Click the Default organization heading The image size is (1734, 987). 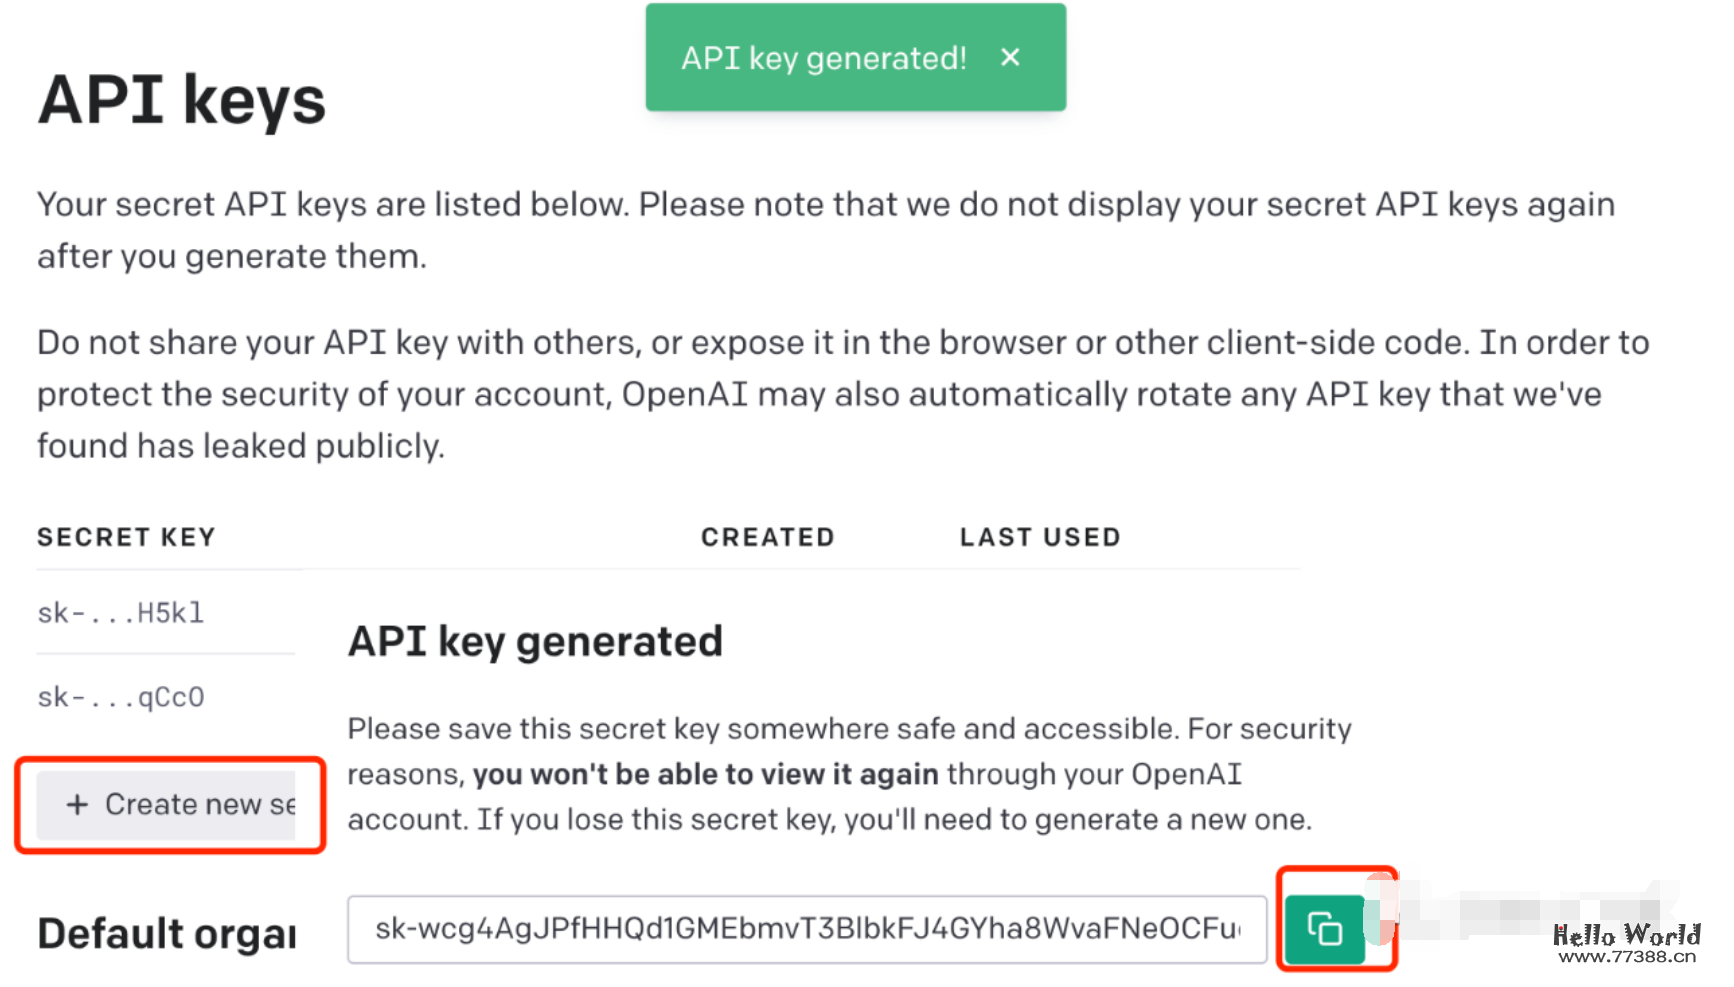coord(167,934)
